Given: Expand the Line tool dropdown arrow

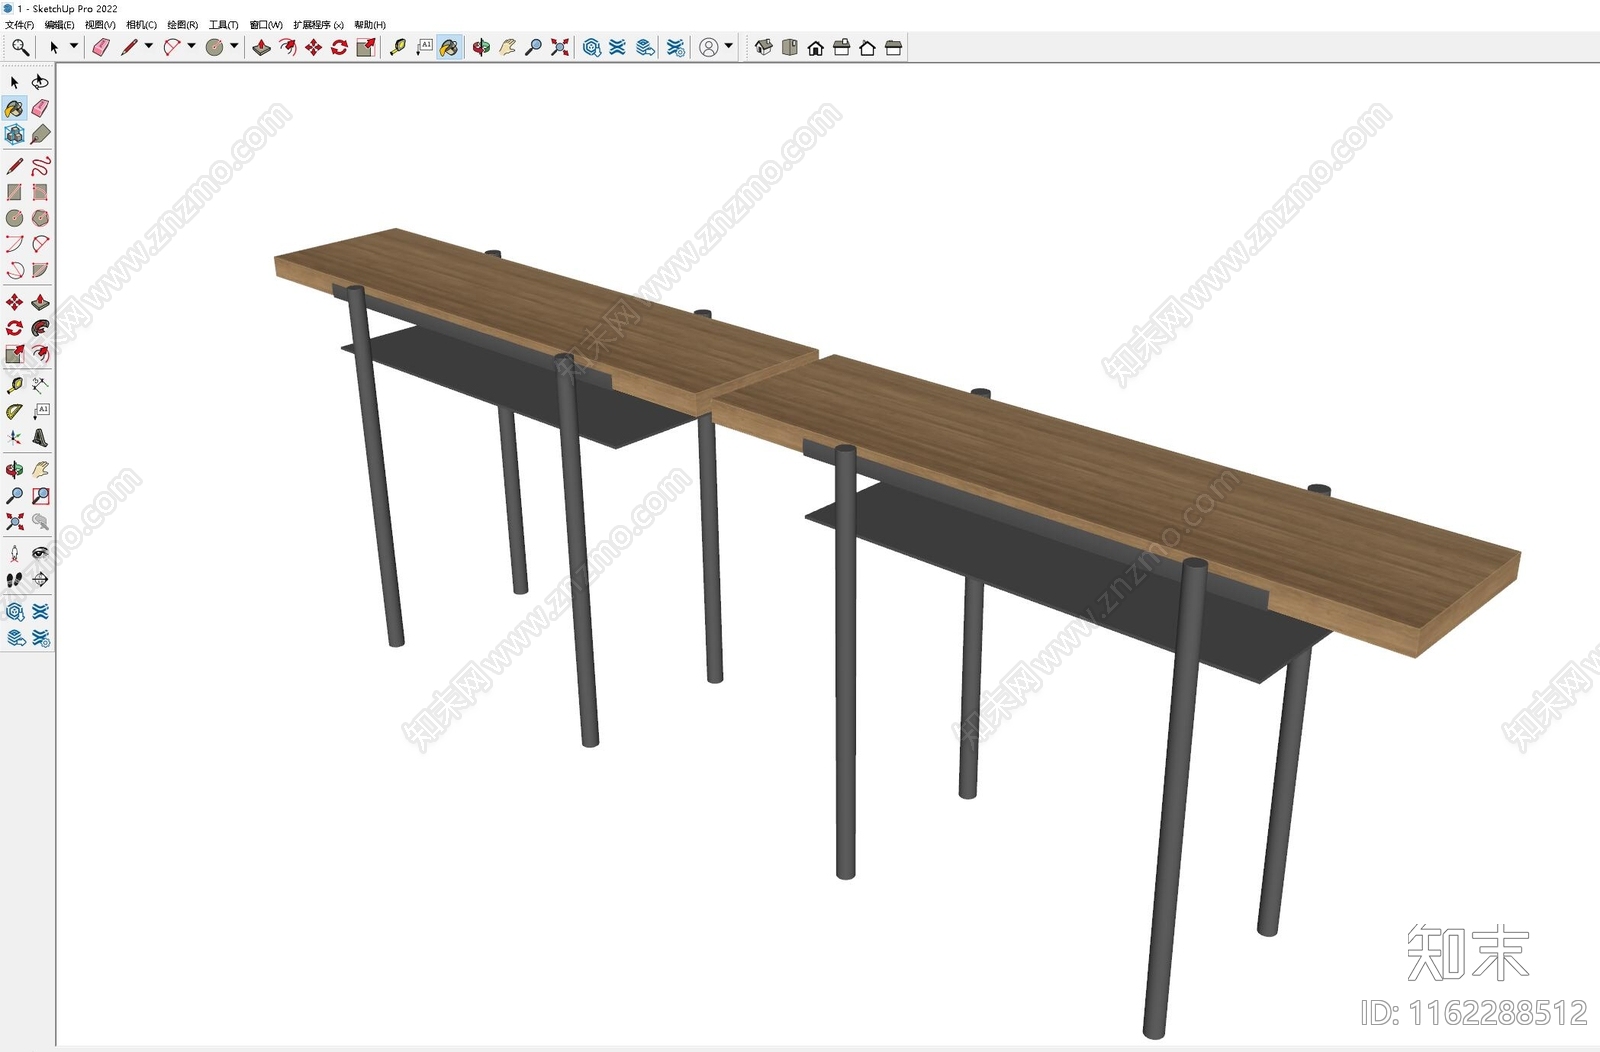Looking at the screenshot, I should click(x=149, y=46).
